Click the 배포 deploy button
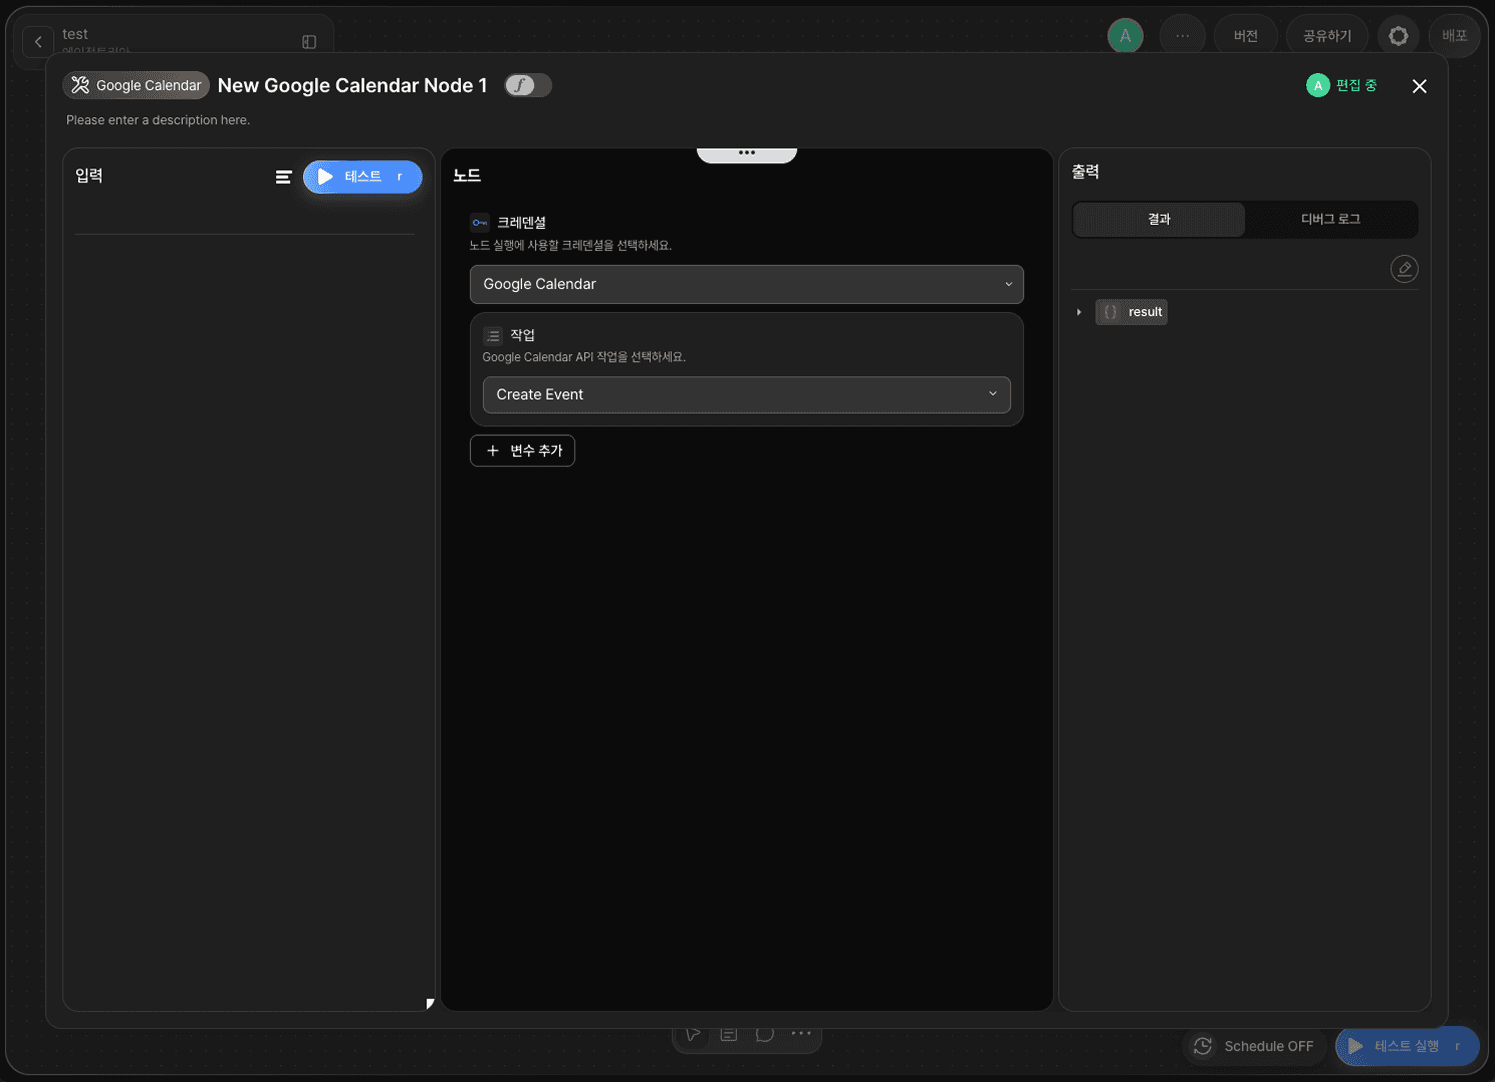The image size is (1495, 1082). tap(1454, 36)
